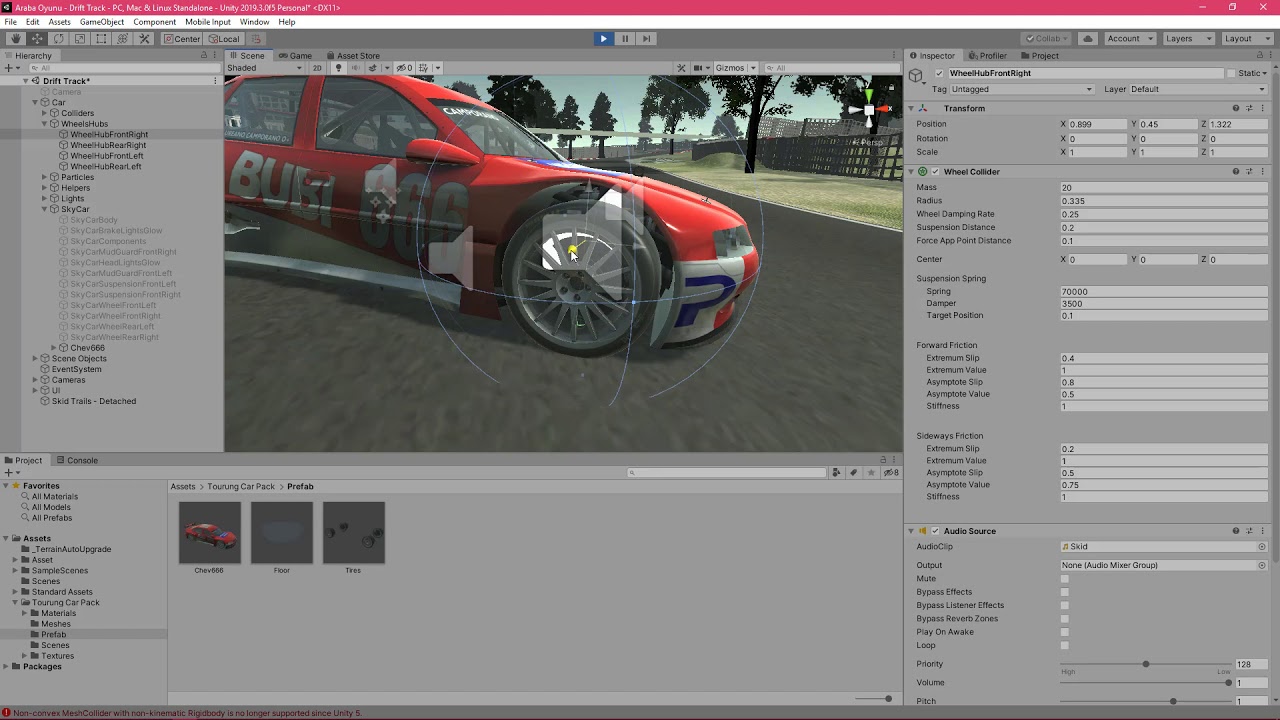This screenshot has height=720, width=1280.
Task: Open the Layout dropdown
Action: pos(1246,39)
